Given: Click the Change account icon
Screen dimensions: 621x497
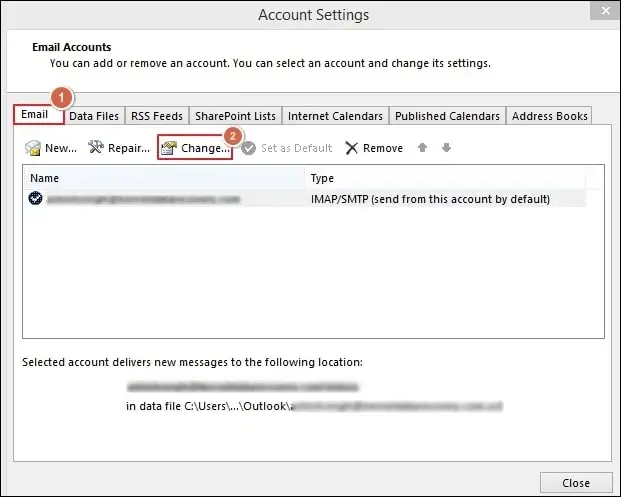Looking at the screenshot, I should click(x=168, y=148).
